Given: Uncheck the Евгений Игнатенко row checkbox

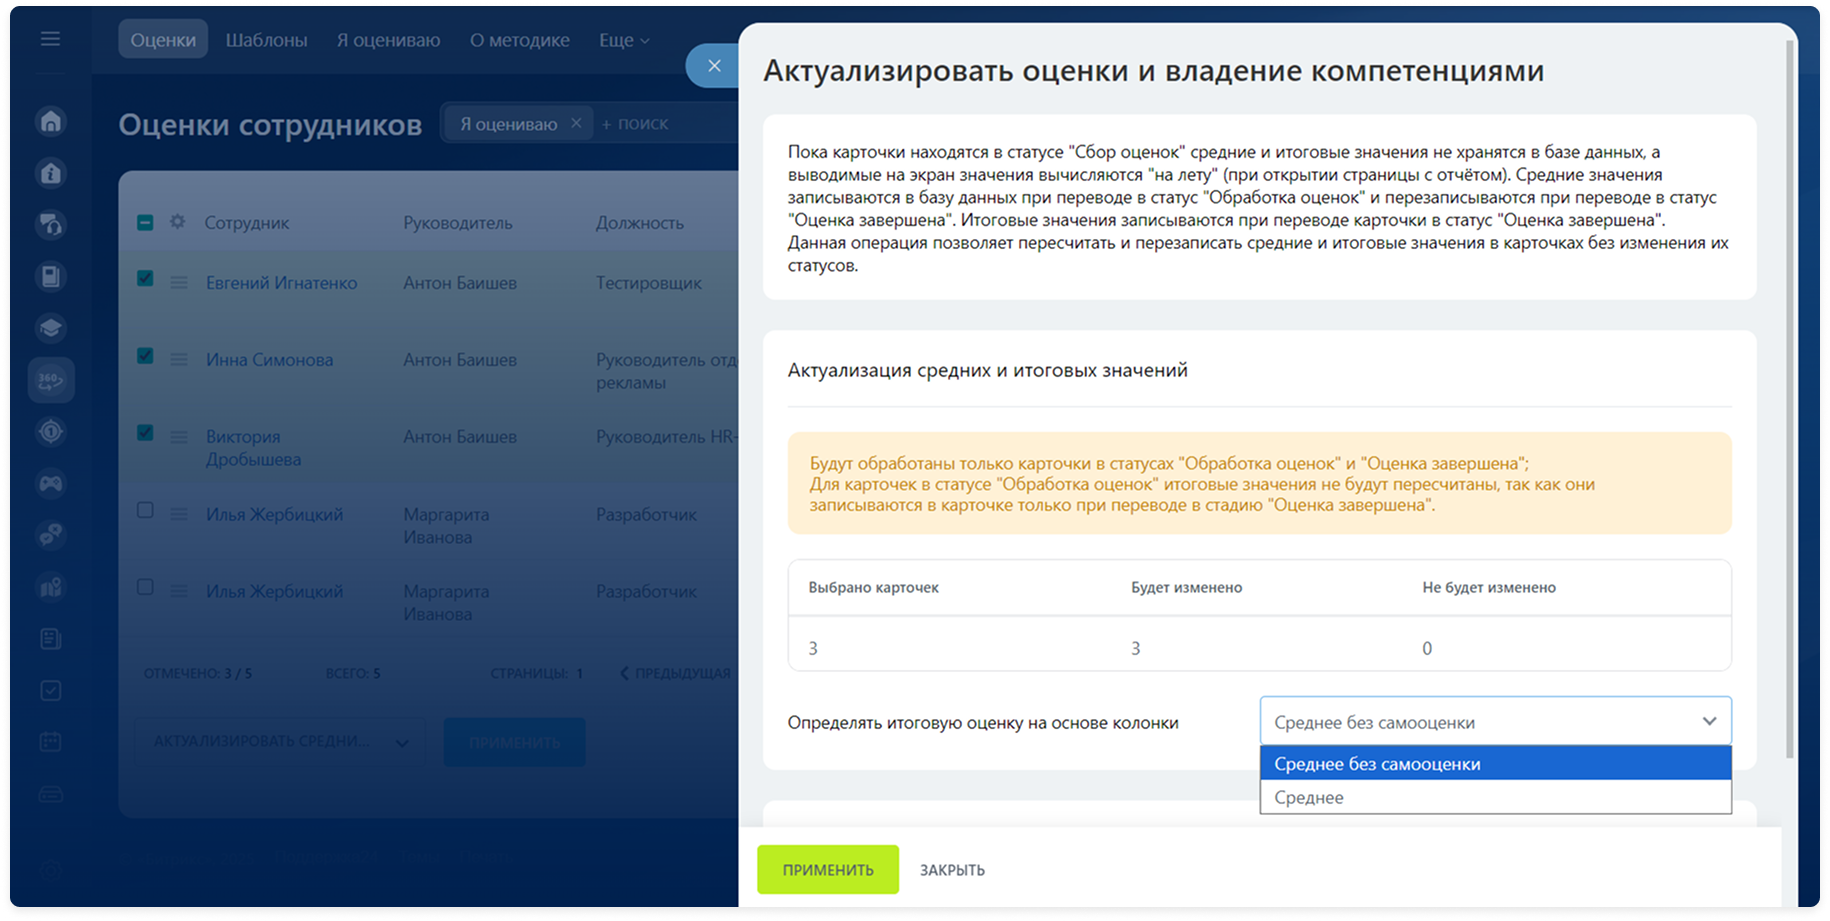Looking at the screenshot, I should [x=145, y=279].
